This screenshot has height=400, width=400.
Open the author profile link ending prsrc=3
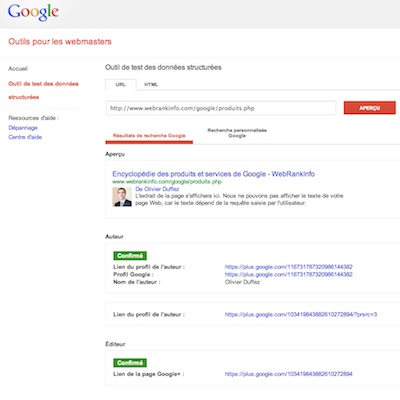[301, 314]
